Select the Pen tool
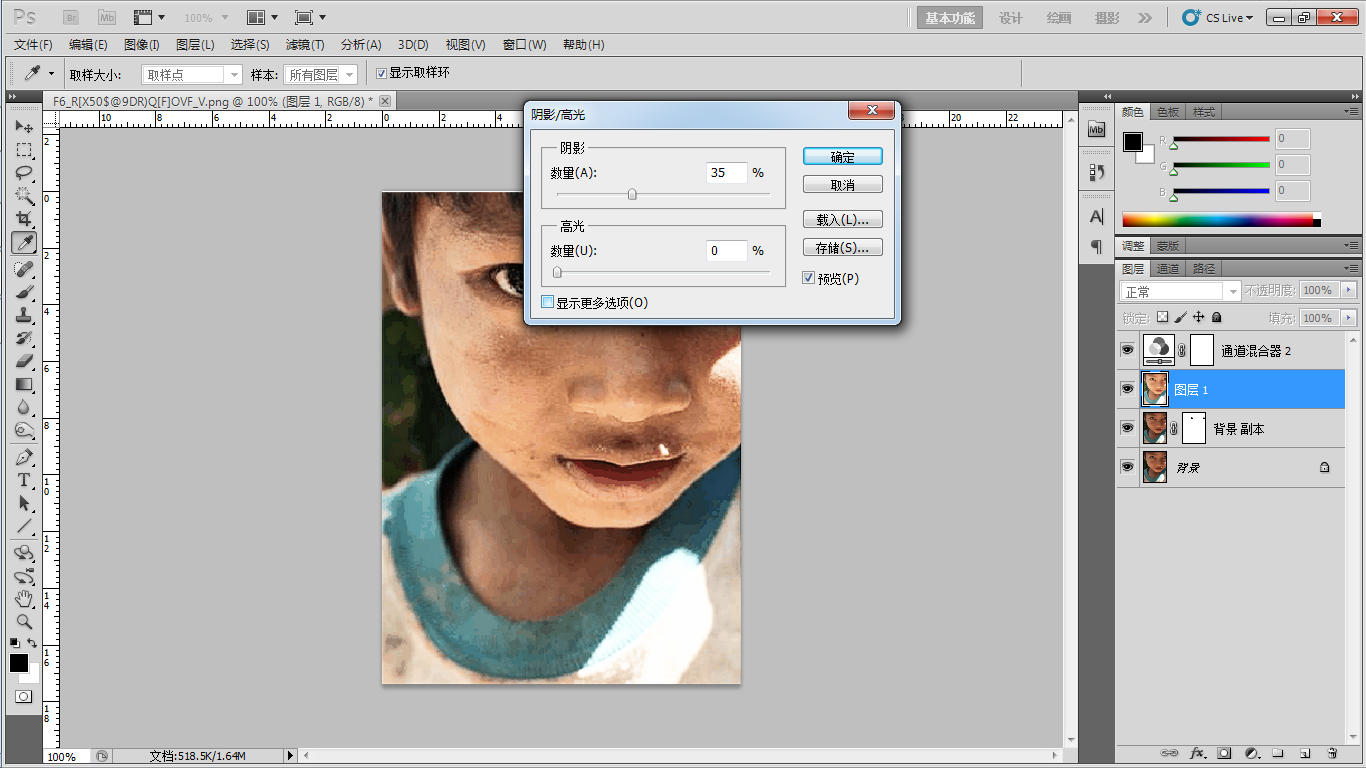 click(24, 457)
